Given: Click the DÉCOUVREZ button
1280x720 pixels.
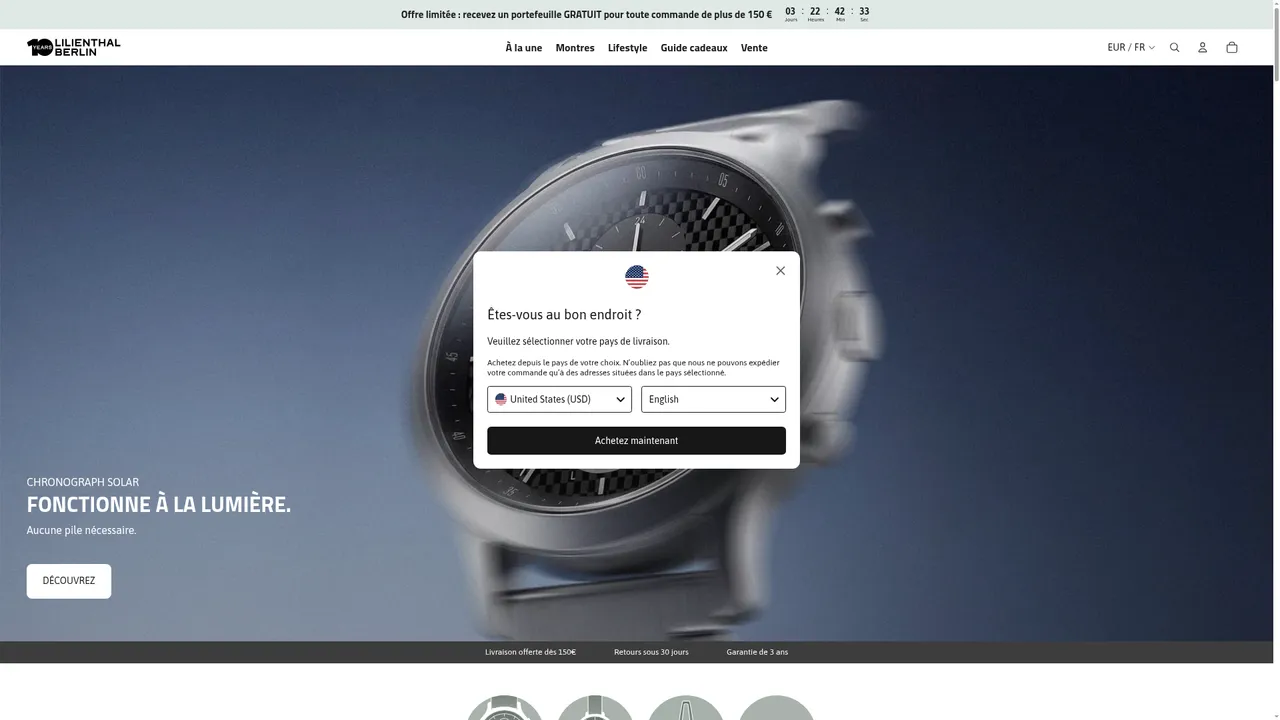Looking at the screenshot, I should 69,581.
